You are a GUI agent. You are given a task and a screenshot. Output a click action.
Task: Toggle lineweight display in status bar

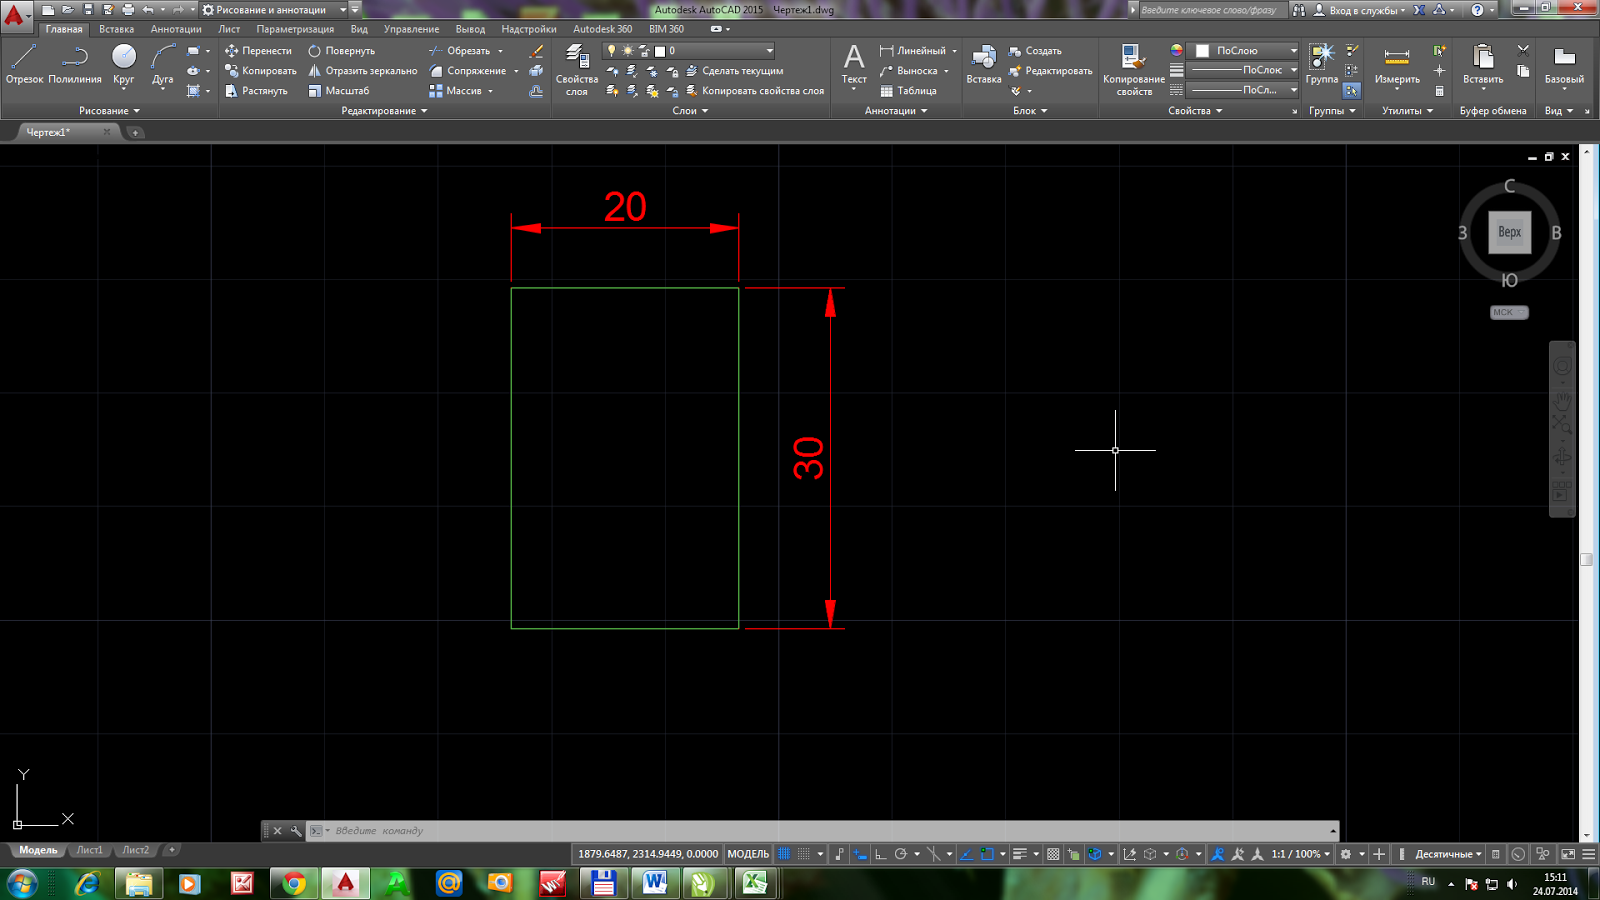click(1020, 854)
